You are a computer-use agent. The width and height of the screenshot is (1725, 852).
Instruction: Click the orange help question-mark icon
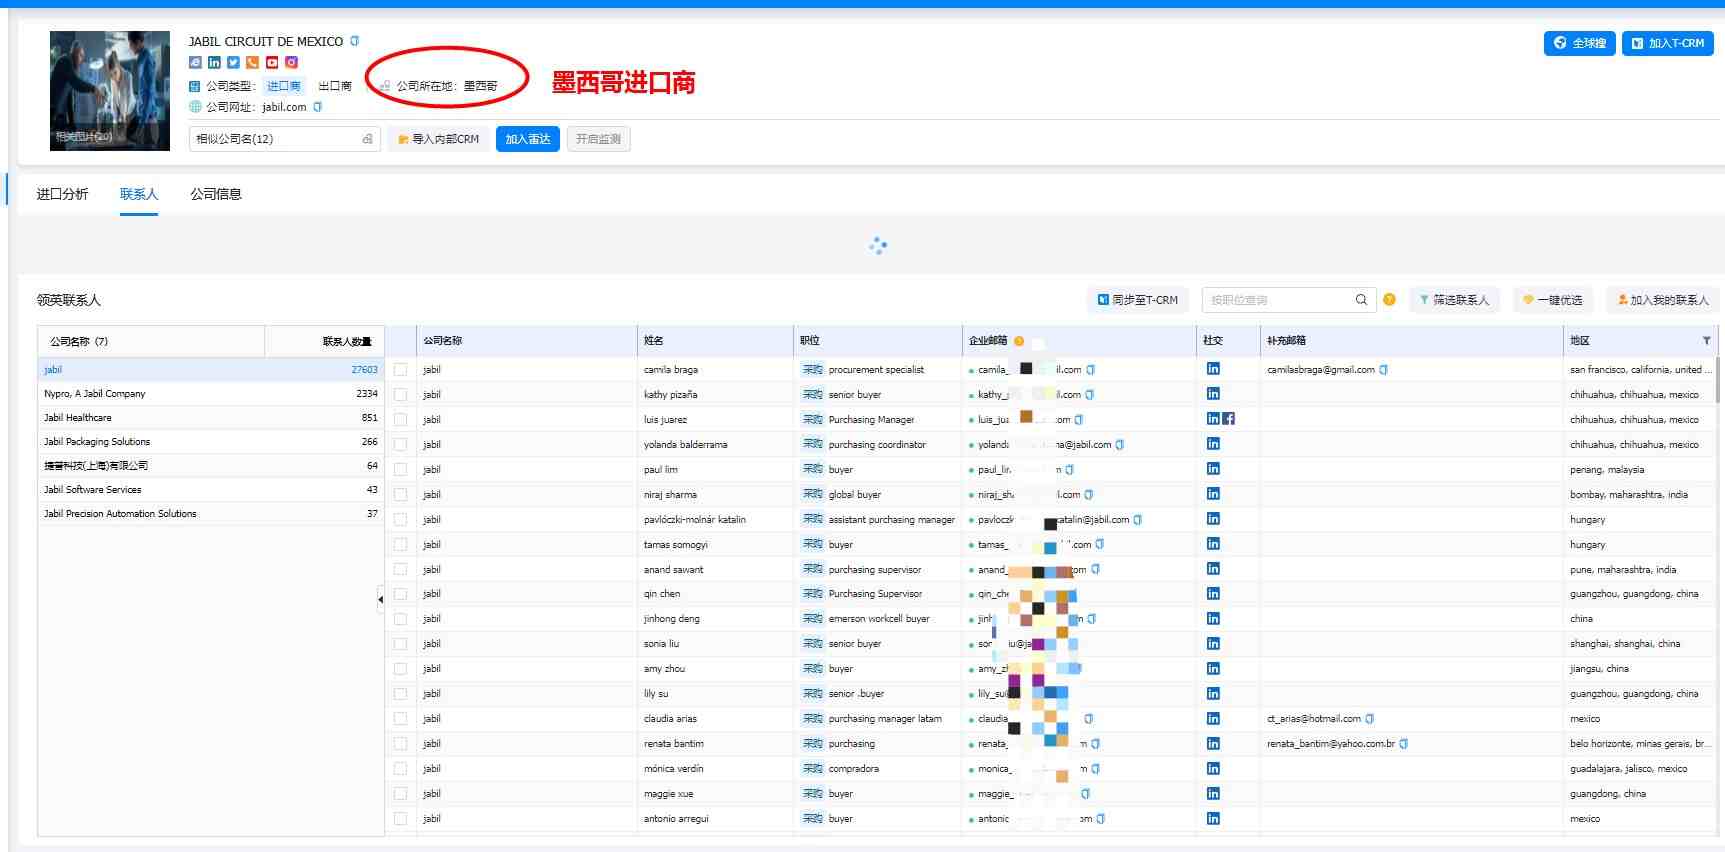1389,299
